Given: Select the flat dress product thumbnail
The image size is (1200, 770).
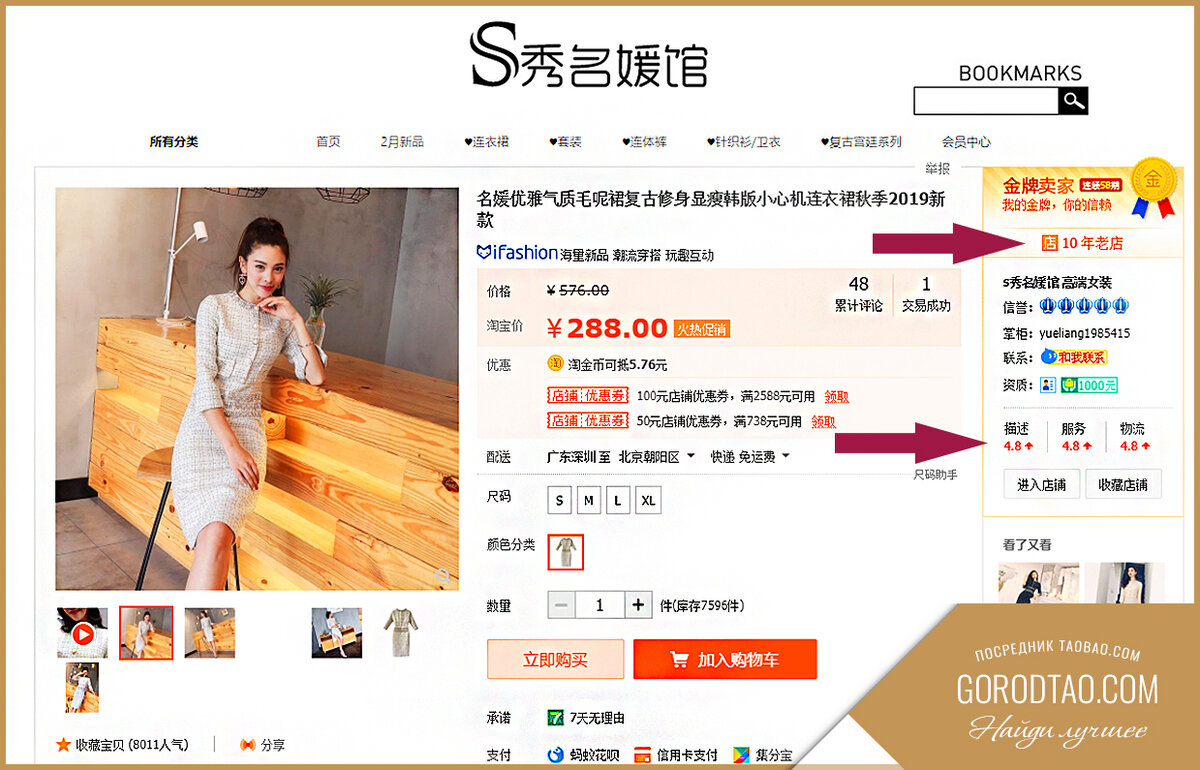Looking at the screenshot, I should point(400,632).
